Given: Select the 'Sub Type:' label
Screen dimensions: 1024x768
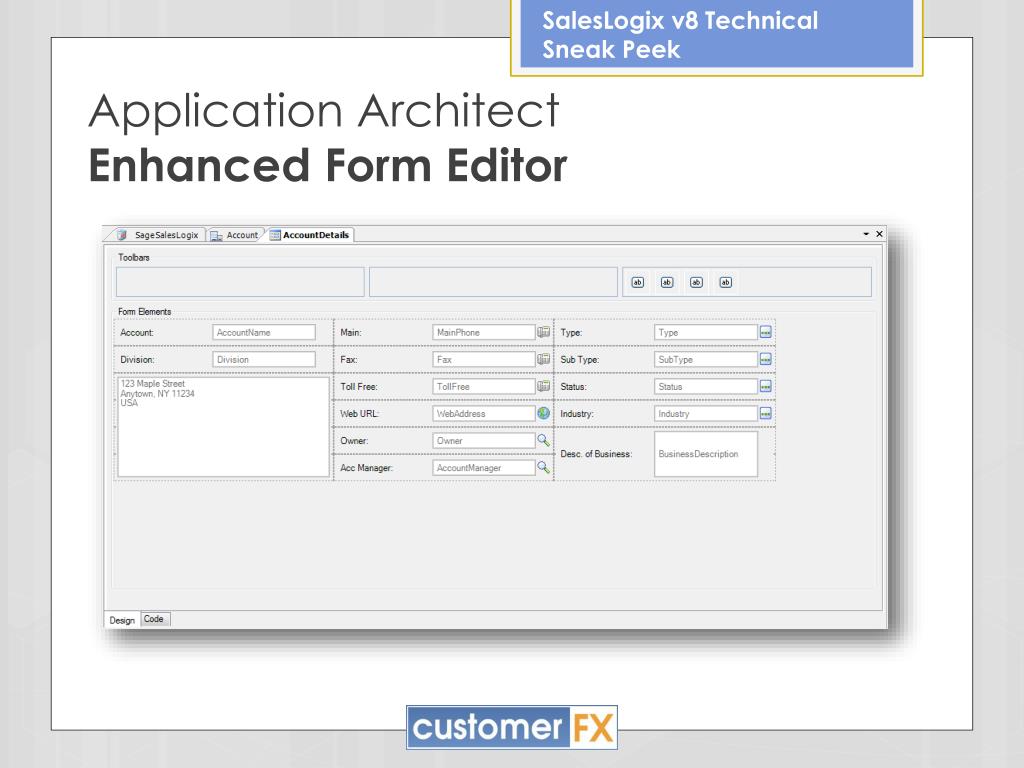Looking at the screenshot, I should coord(579,359).
